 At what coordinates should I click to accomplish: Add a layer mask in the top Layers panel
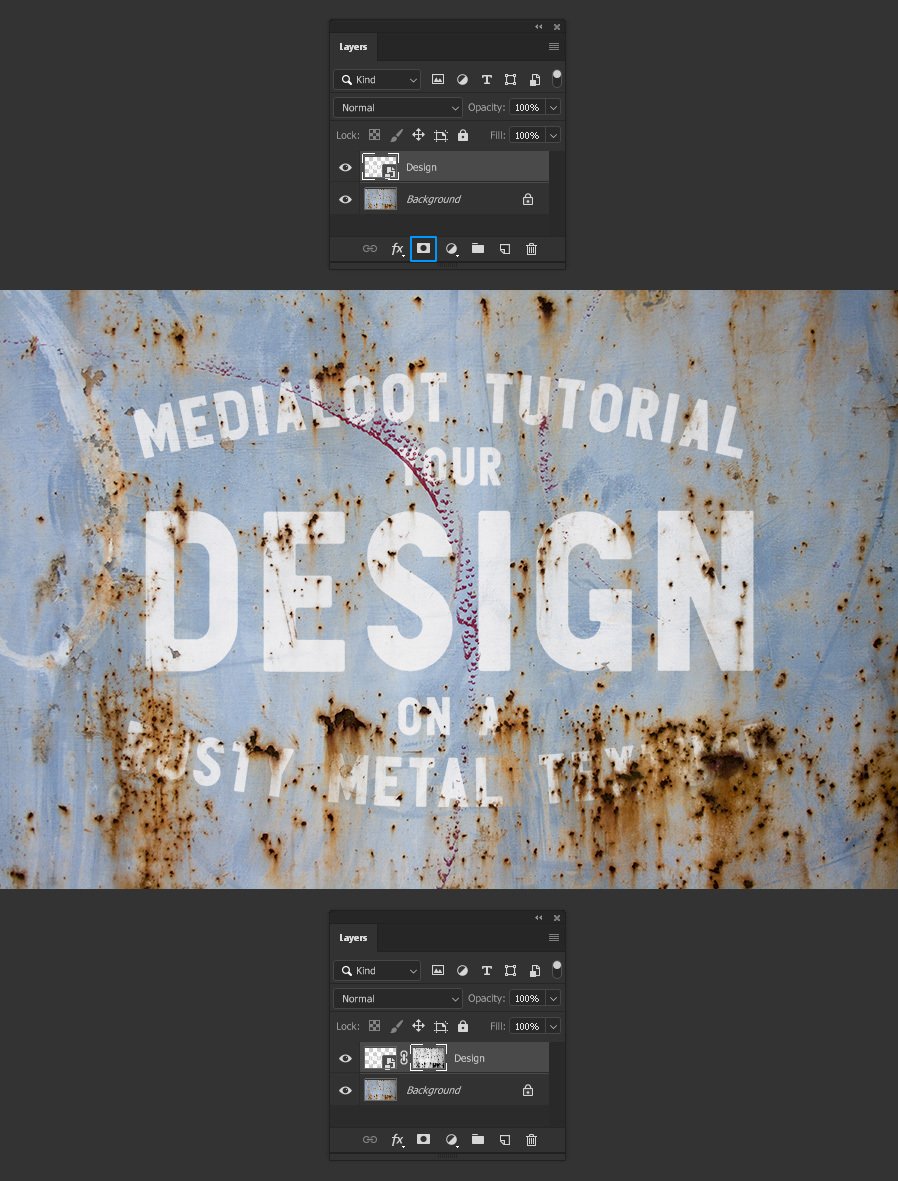point(423,249)
